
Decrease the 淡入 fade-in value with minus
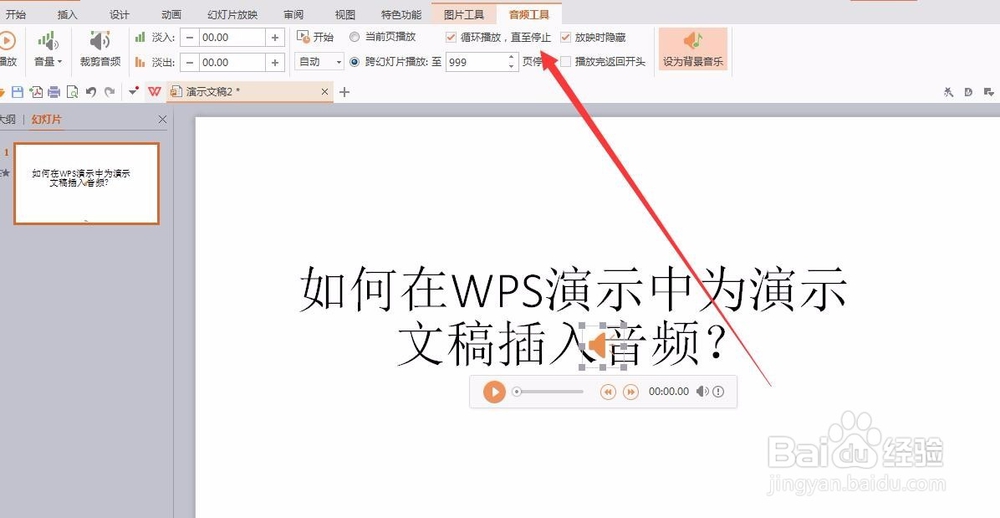coord(189,38)
